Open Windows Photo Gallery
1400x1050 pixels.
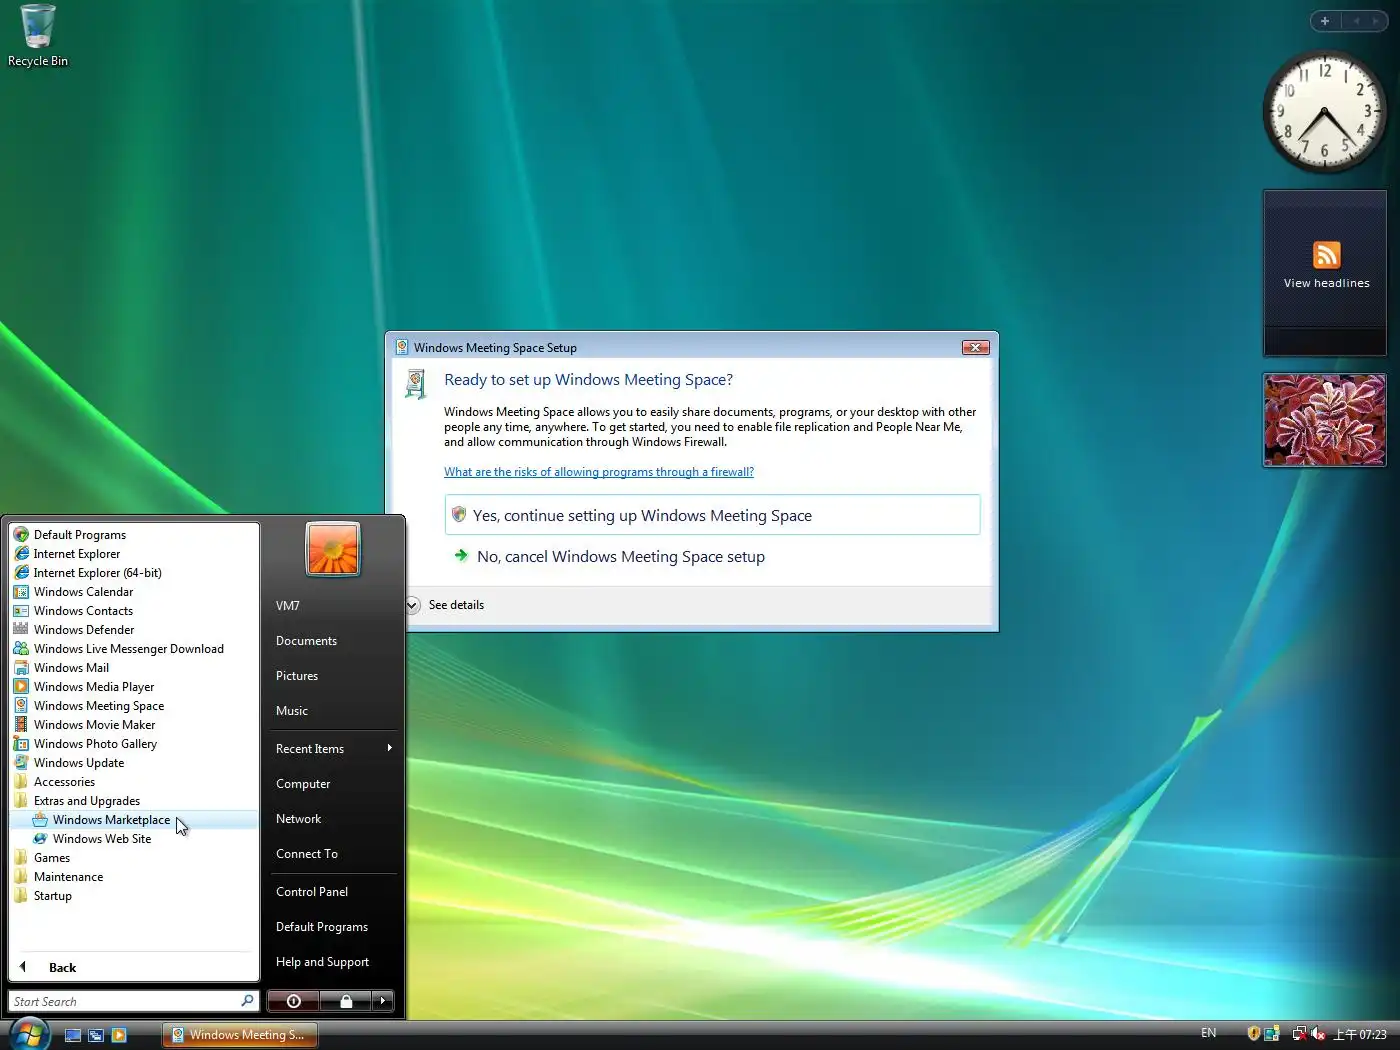point(134,744)
